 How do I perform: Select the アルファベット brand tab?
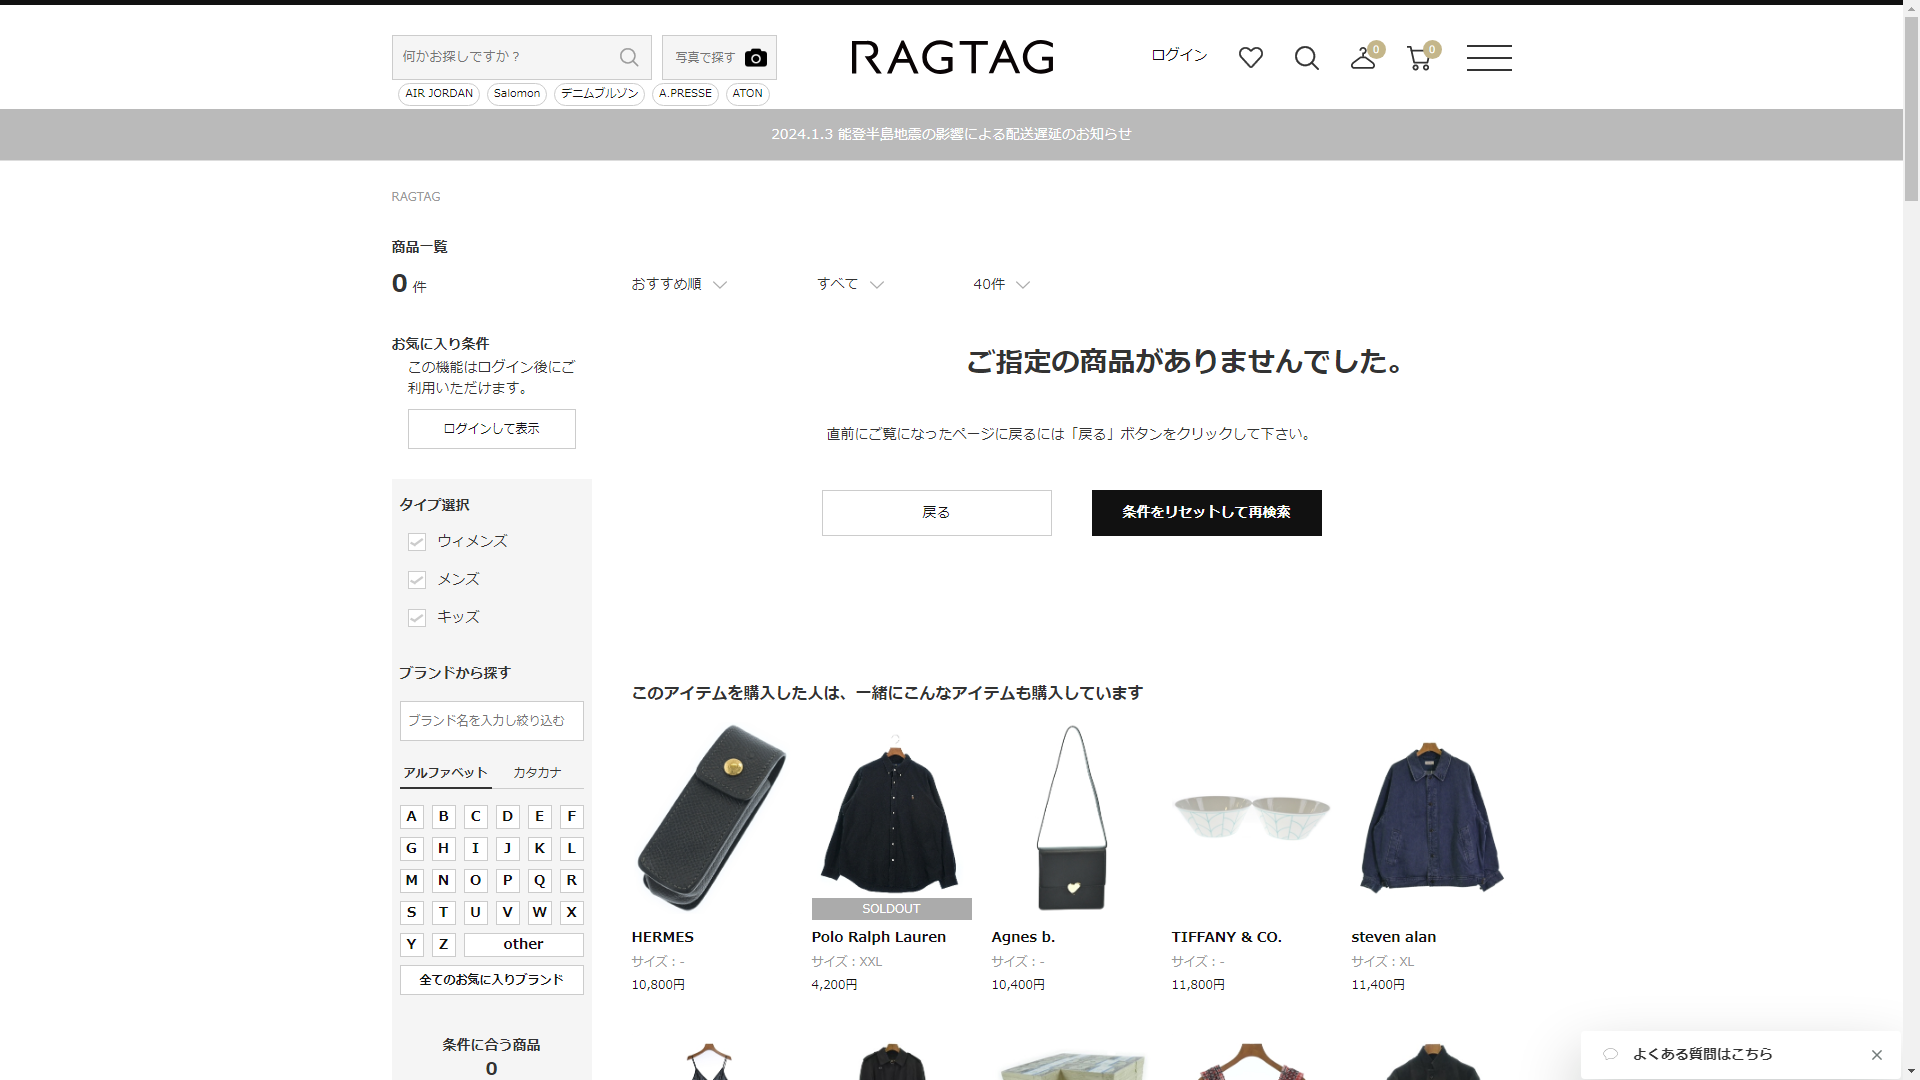pos(445,773)
